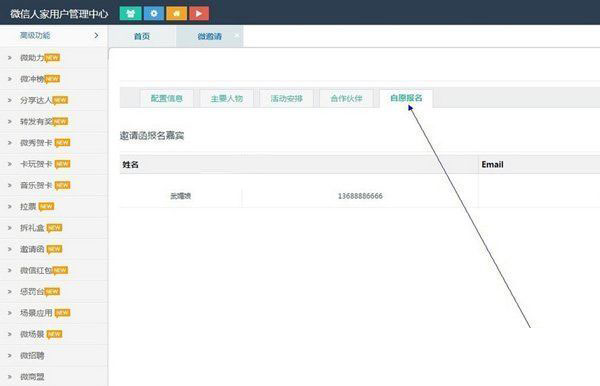The image size is (600, 386).
Task: Open the 微信红包 menu entry
Action: click(x=54, y=270)
